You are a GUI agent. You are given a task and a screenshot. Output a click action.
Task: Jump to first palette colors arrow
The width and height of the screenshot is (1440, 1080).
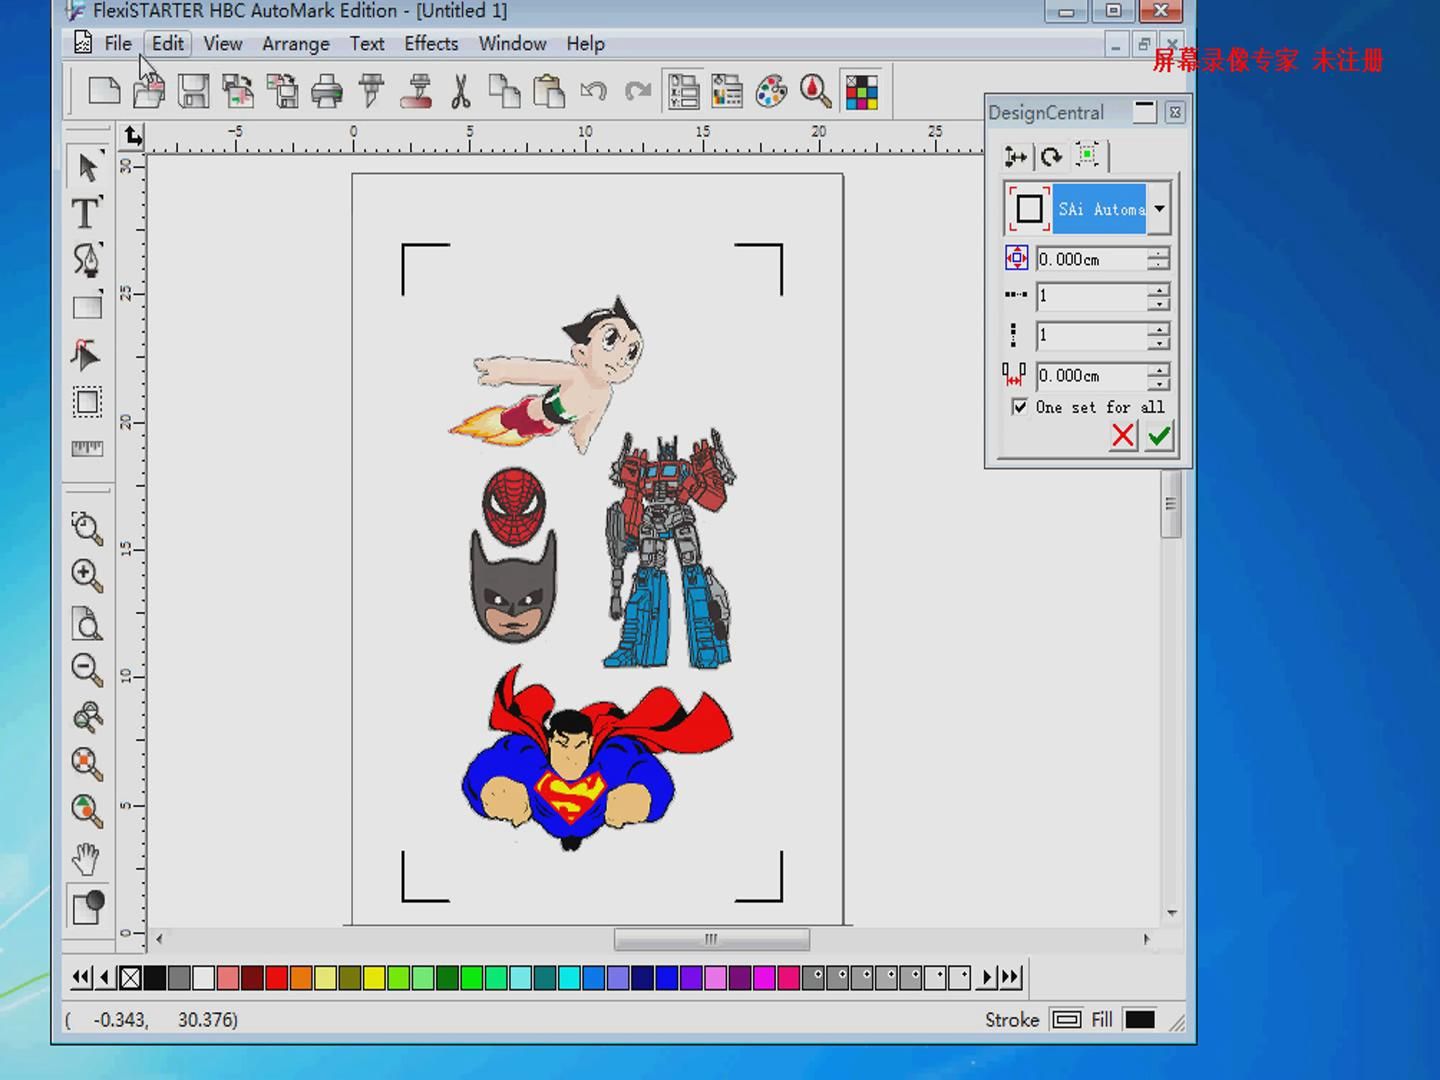(x=81, y=977)
